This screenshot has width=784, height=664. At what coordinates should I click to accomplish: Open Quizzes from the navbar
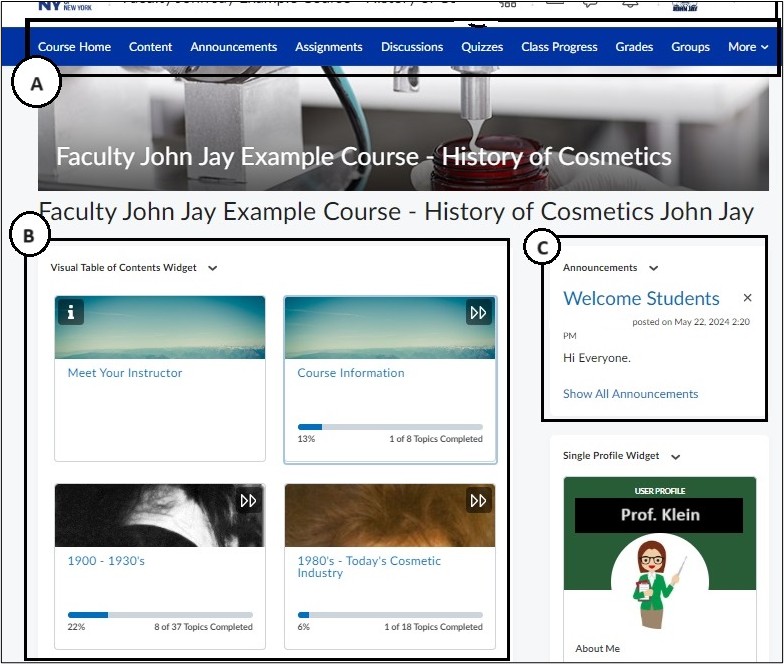[482, 47]
